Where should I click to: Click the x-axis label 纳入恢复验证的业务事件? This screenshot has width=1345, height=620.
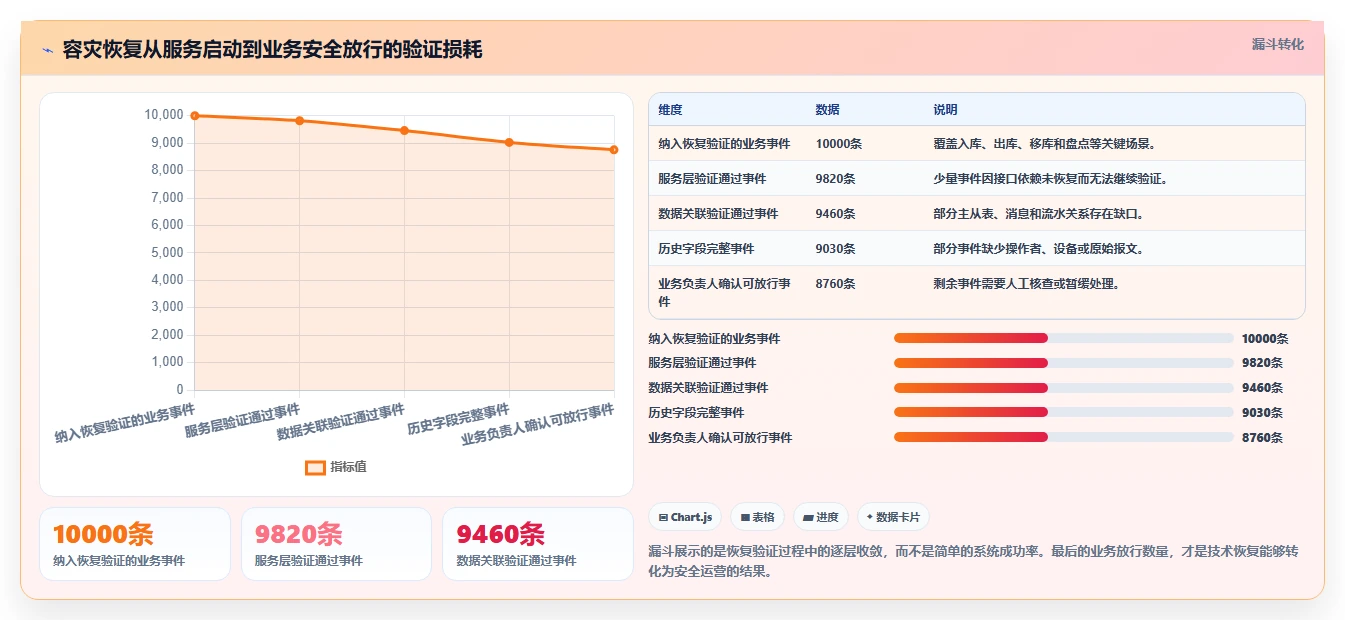pos(125,424)
